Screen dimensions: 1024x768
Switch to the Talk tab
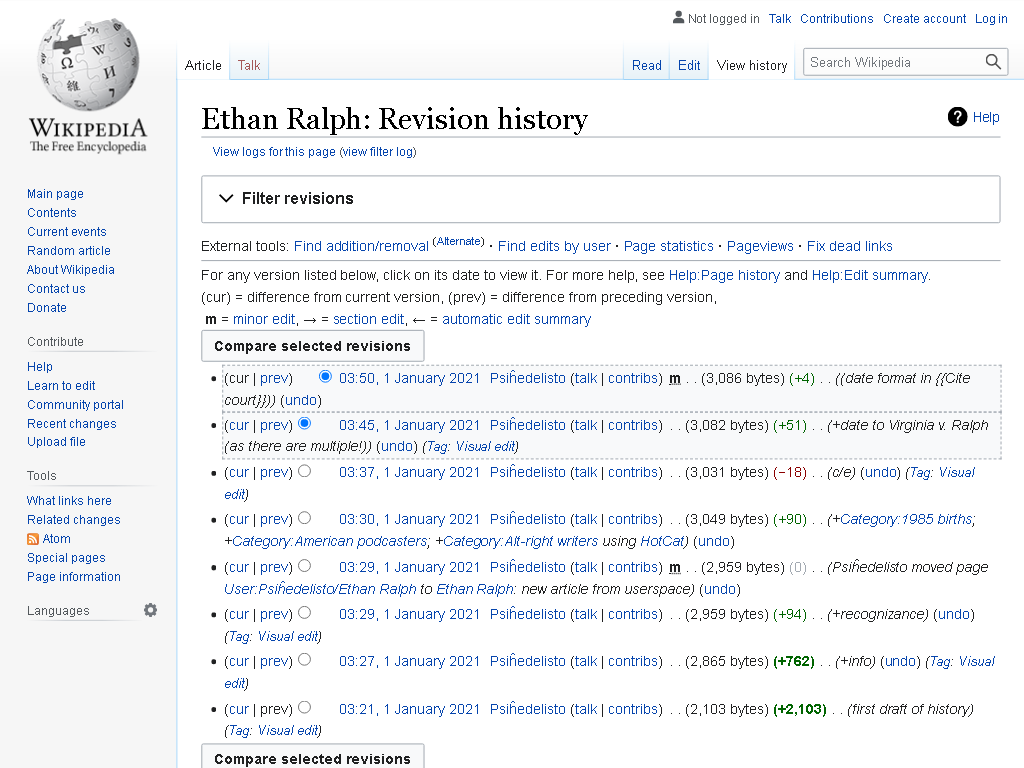click(249, 65)
